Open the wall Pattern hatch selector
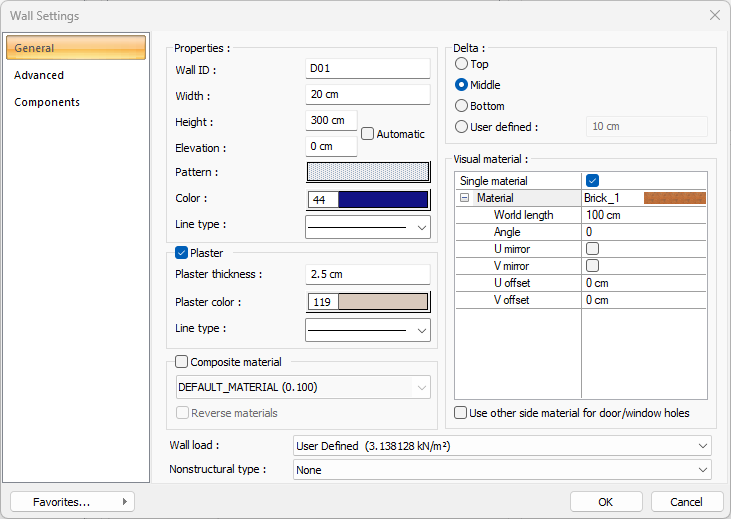Screen dimensions: 731x519 pyautogui.click(x=367, y=172)
